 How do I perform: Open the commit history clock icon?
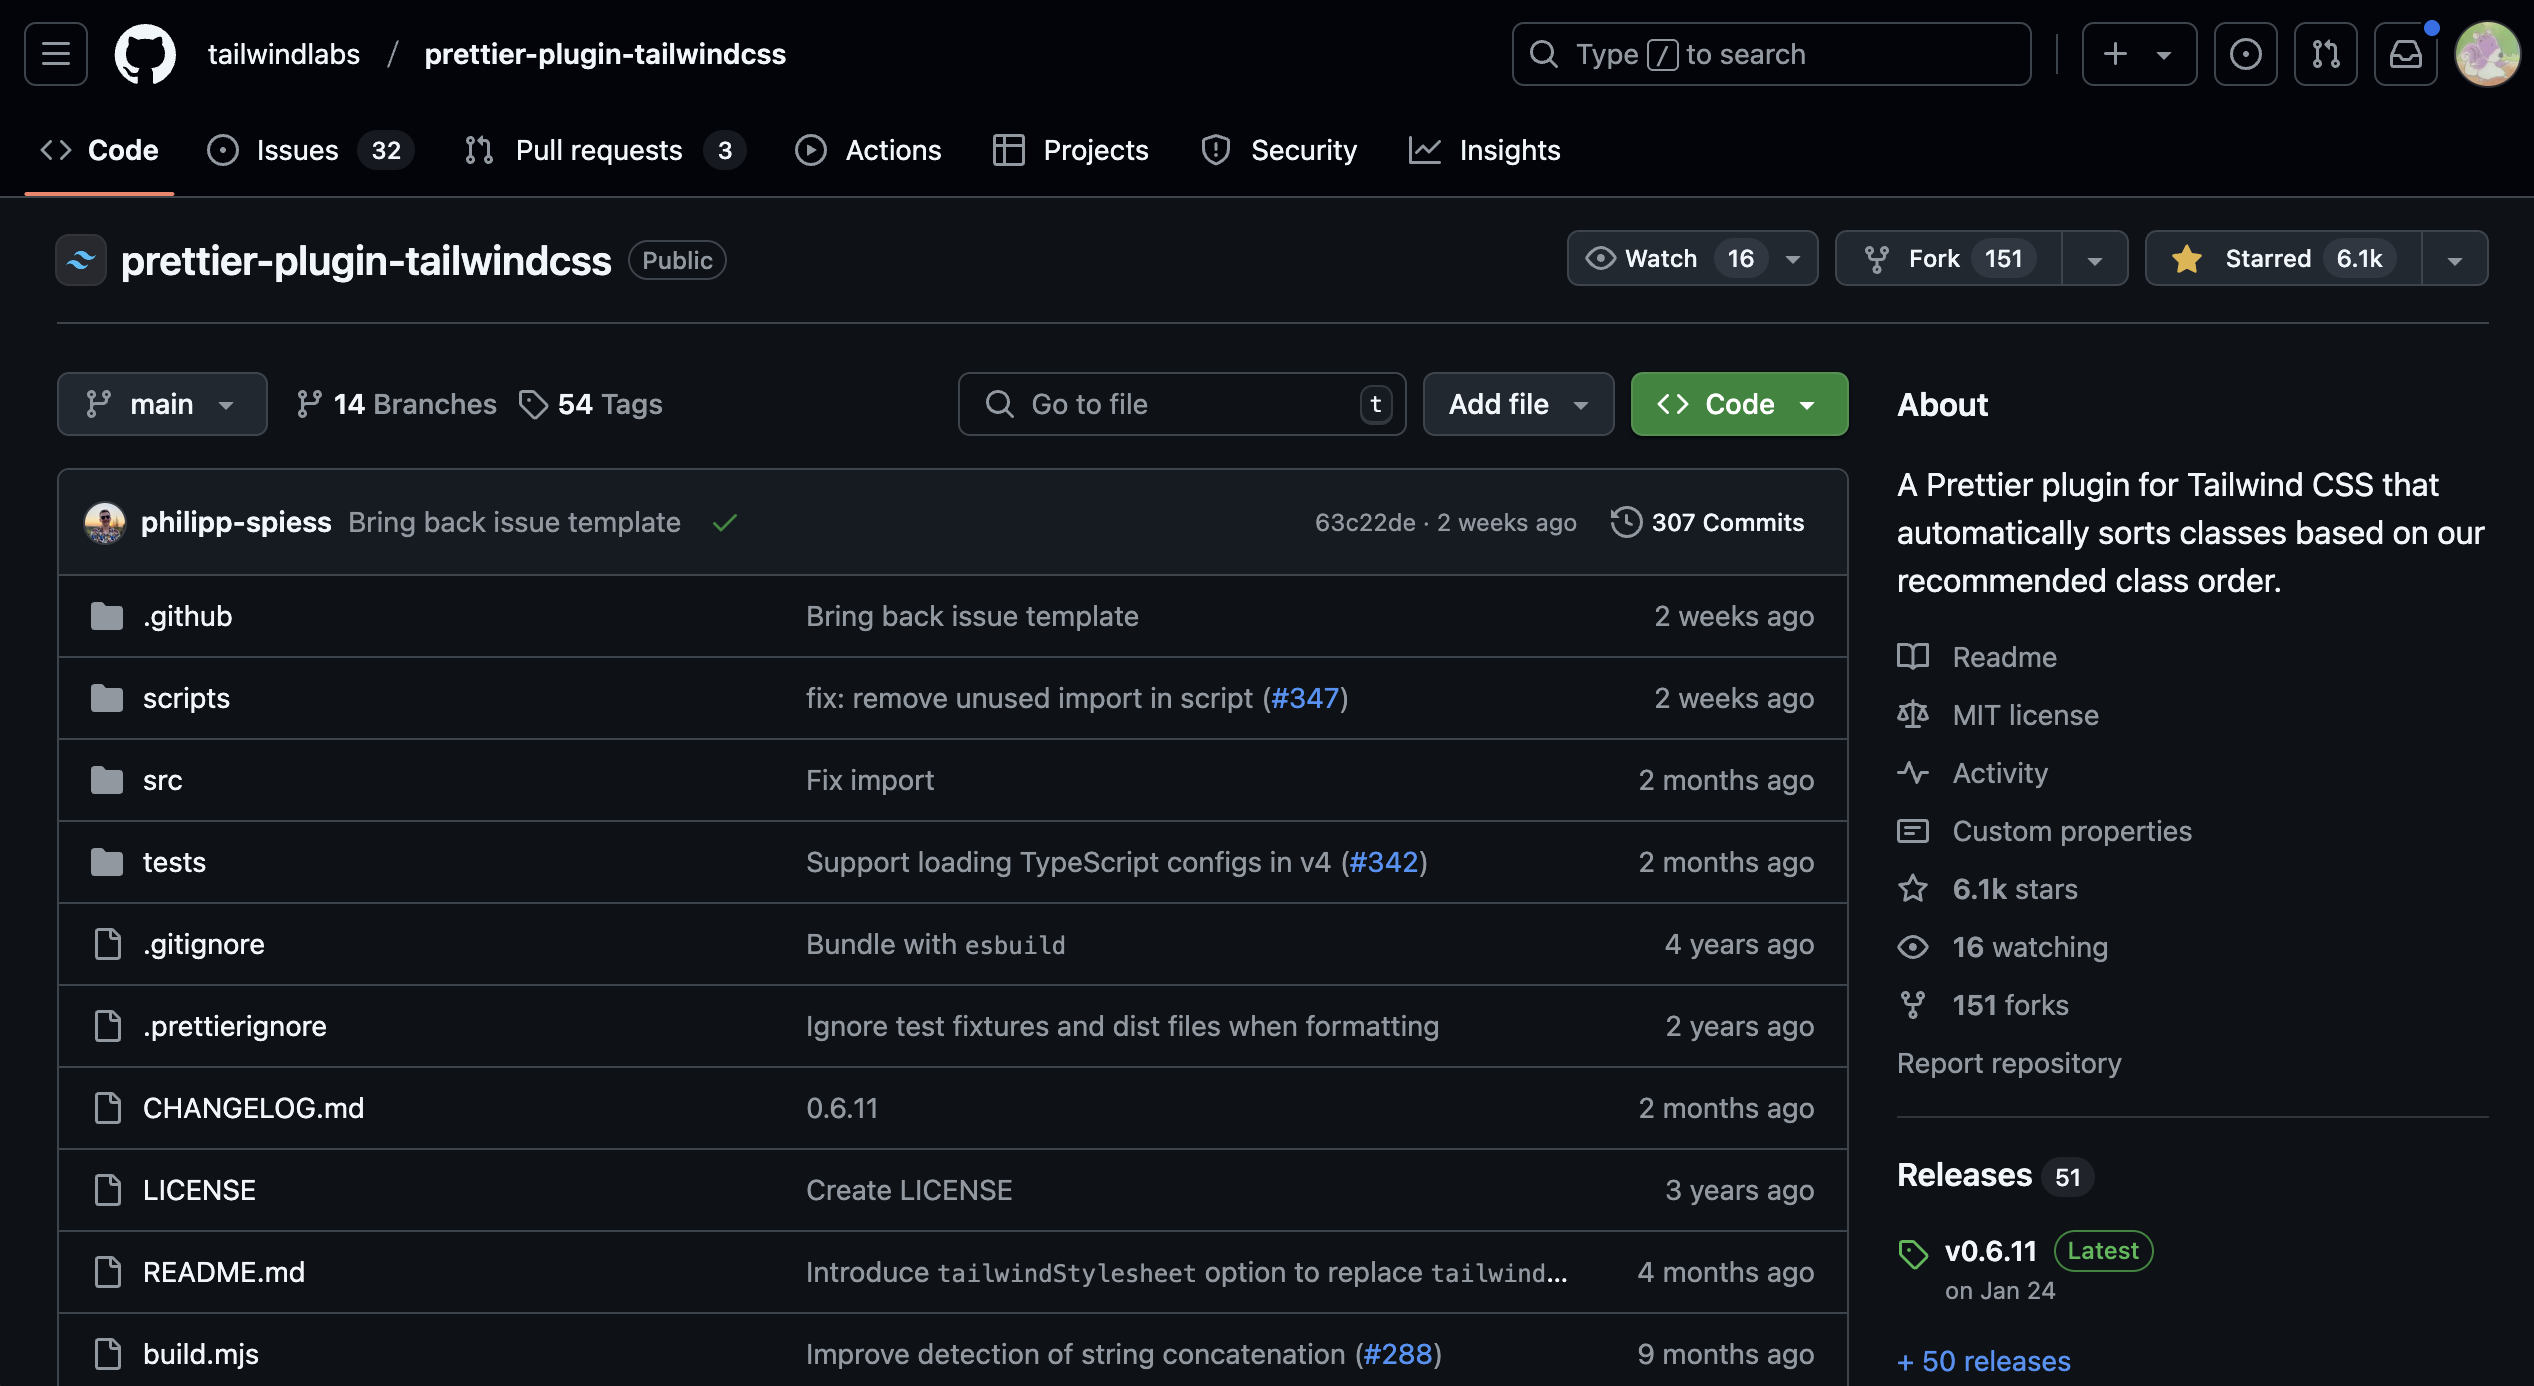pos(1626,521)
